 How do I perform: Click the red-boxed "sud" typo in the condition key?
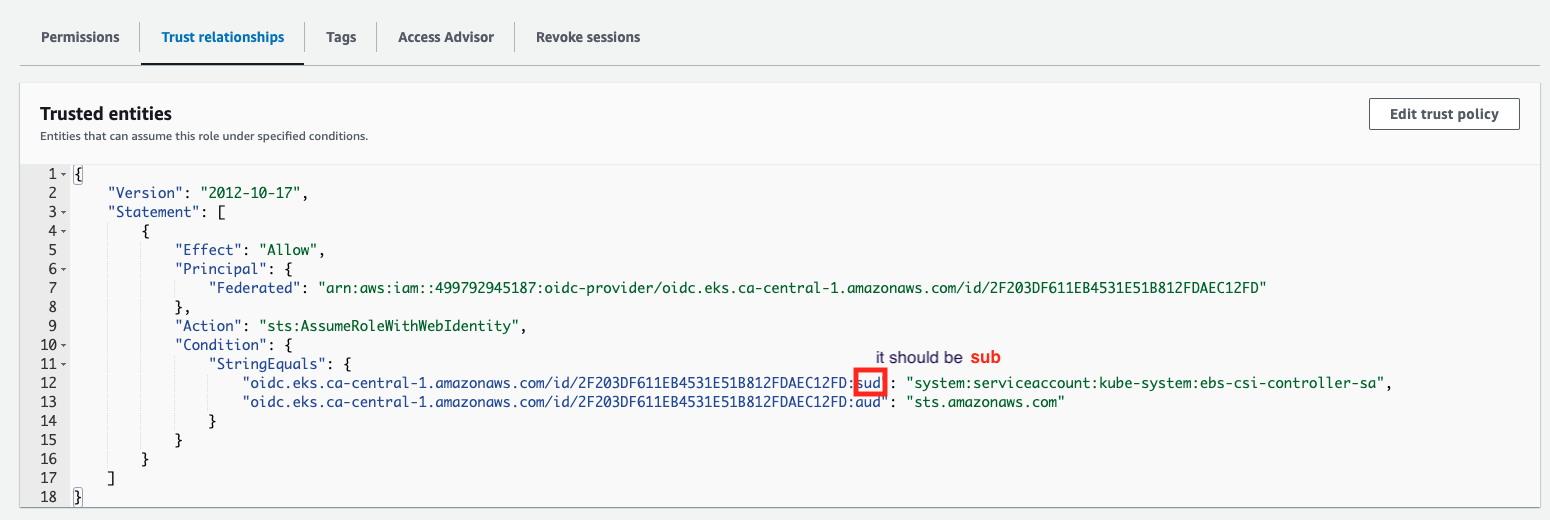[867, 383]
